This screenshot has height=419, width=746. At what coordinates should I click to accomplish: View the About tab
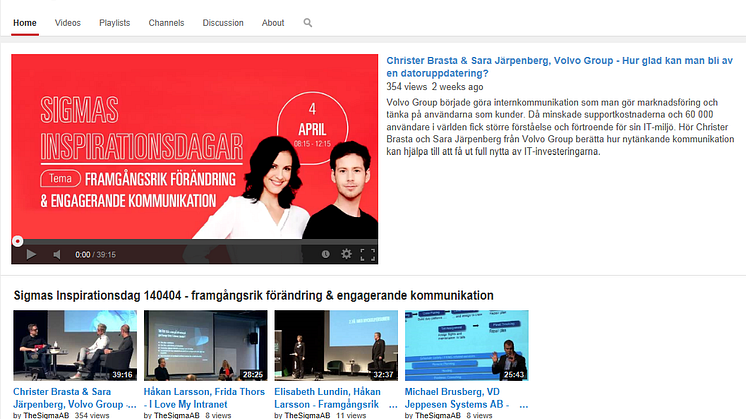pyautogui.click(x=273, y=23)
